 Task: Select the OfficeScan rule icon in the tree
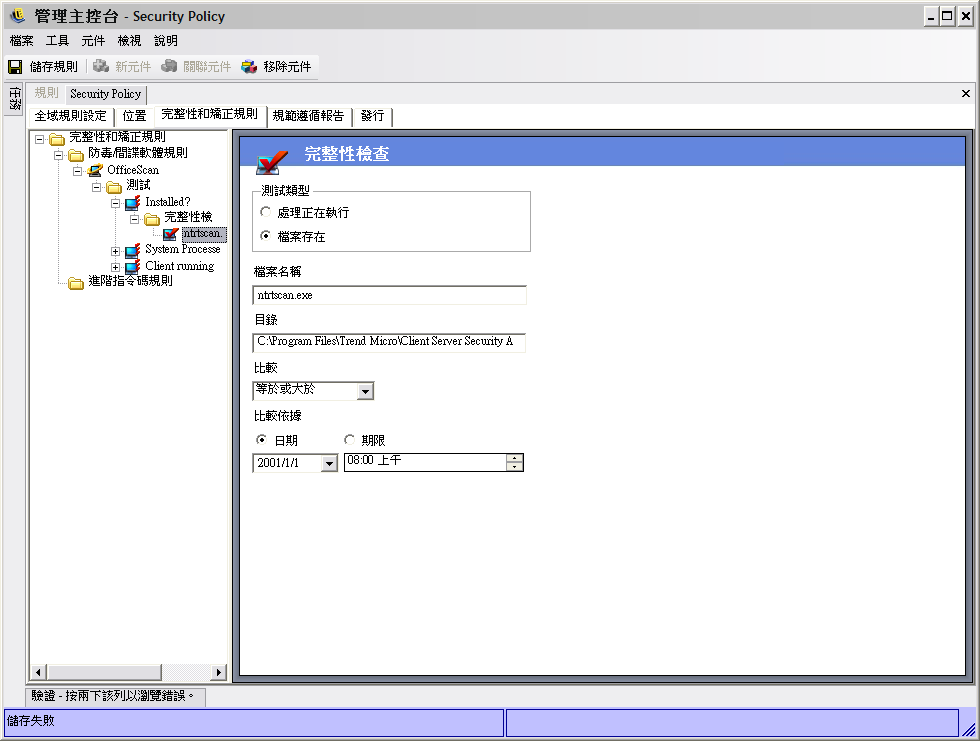point(95,170)
